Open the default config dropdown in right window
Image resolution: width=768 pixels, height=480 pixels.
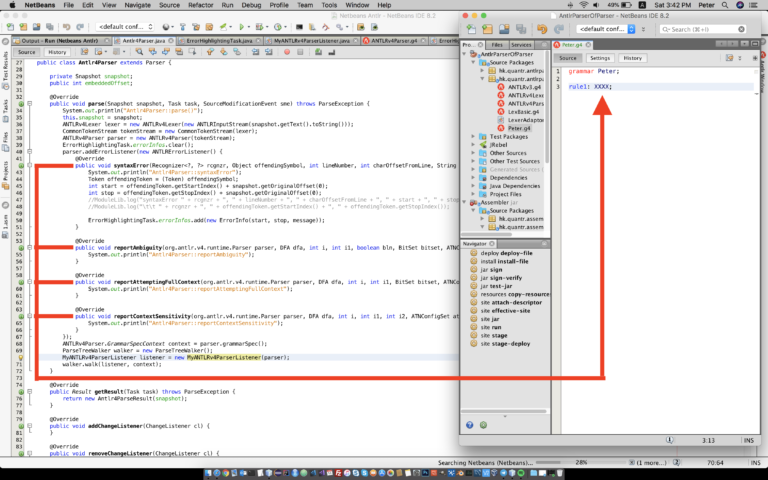(605, 29)
